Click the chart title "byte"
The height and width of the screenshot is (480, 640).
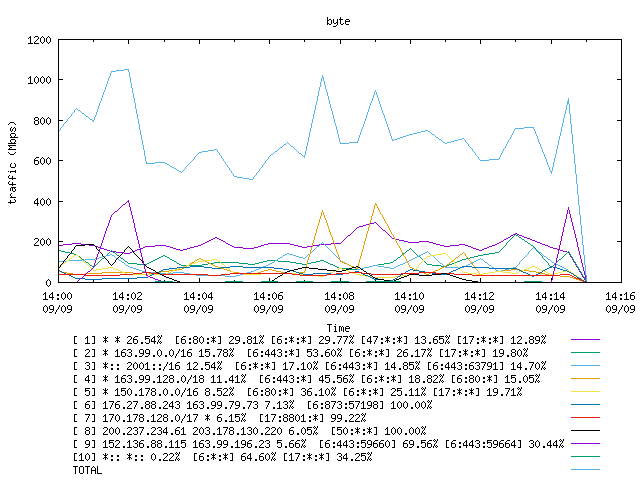[338, 21]
